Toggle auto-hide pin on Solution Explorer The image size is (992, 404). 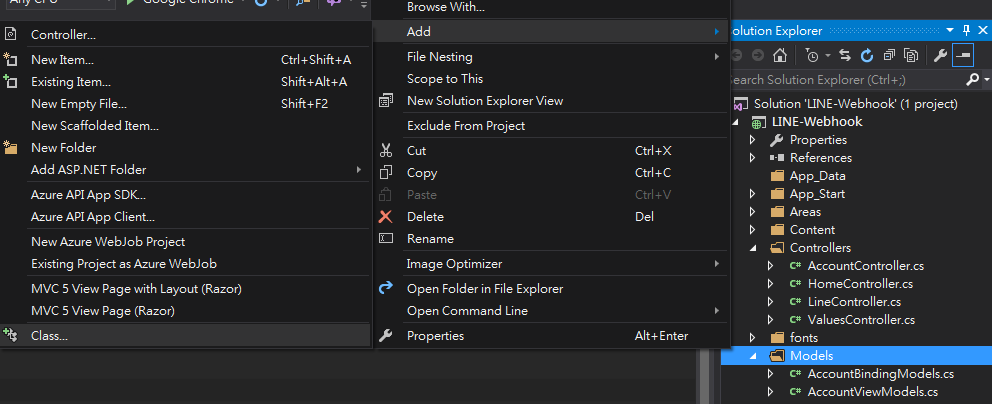(x=966, y=33)
